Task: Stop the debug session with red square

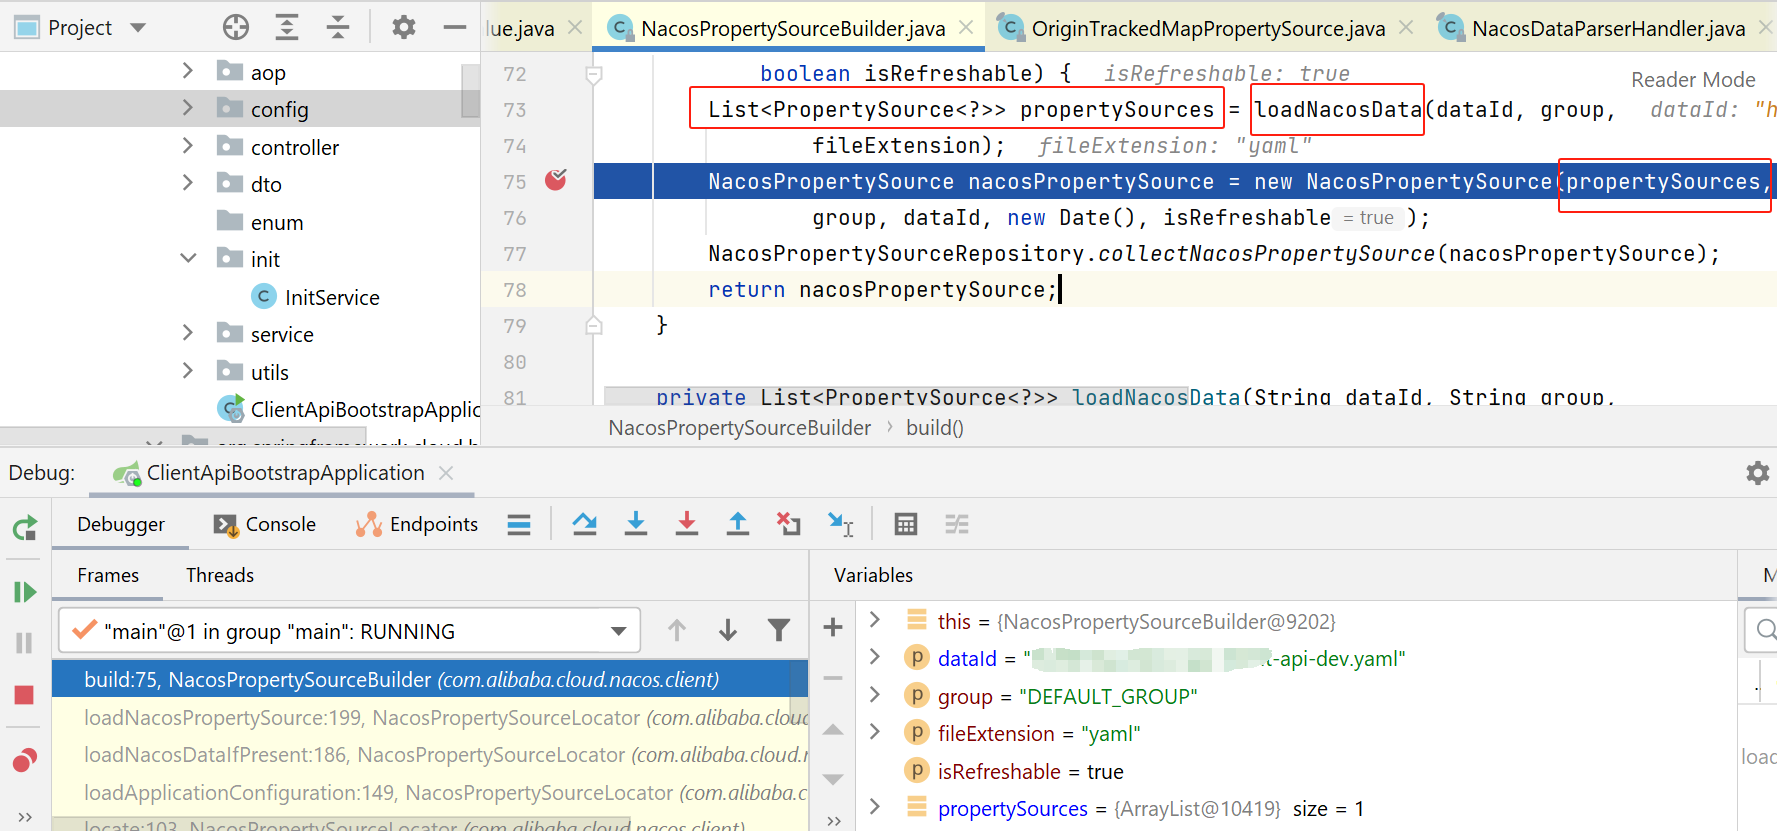Action: [x=25, y=695]
